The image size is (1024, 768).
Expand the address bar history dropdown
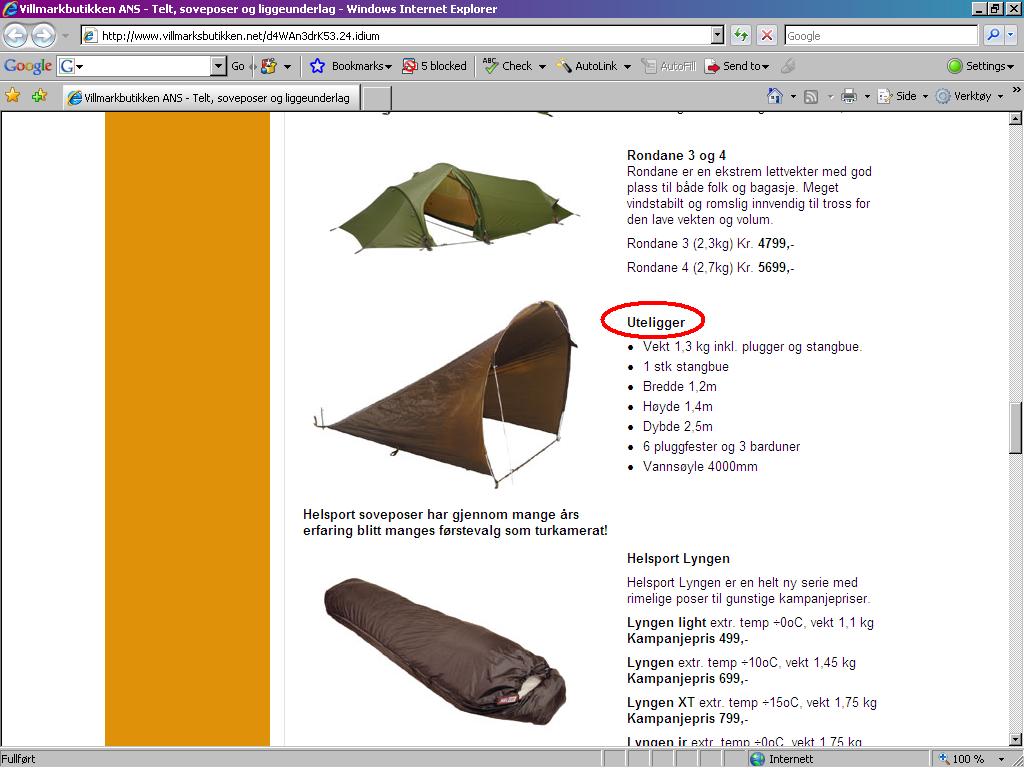(717, 35)
